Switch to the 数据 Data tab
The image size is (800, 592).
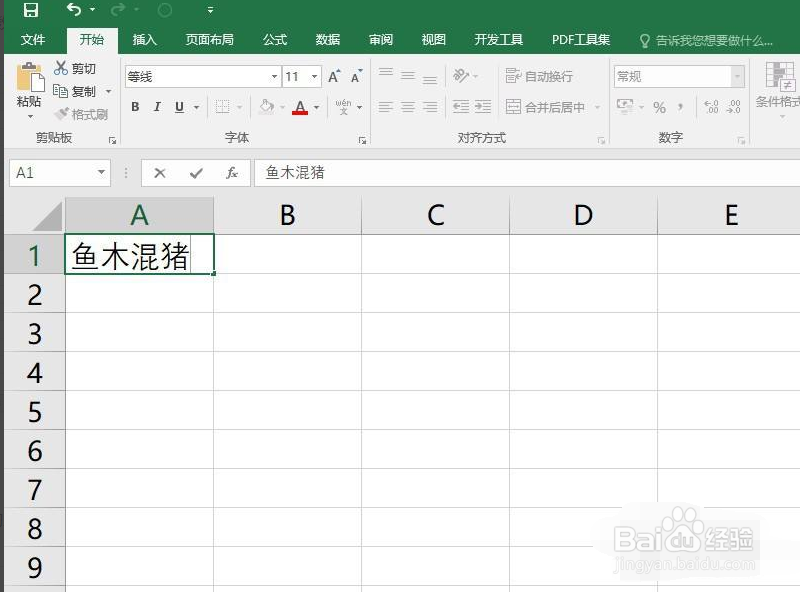[x=328, y=40]
